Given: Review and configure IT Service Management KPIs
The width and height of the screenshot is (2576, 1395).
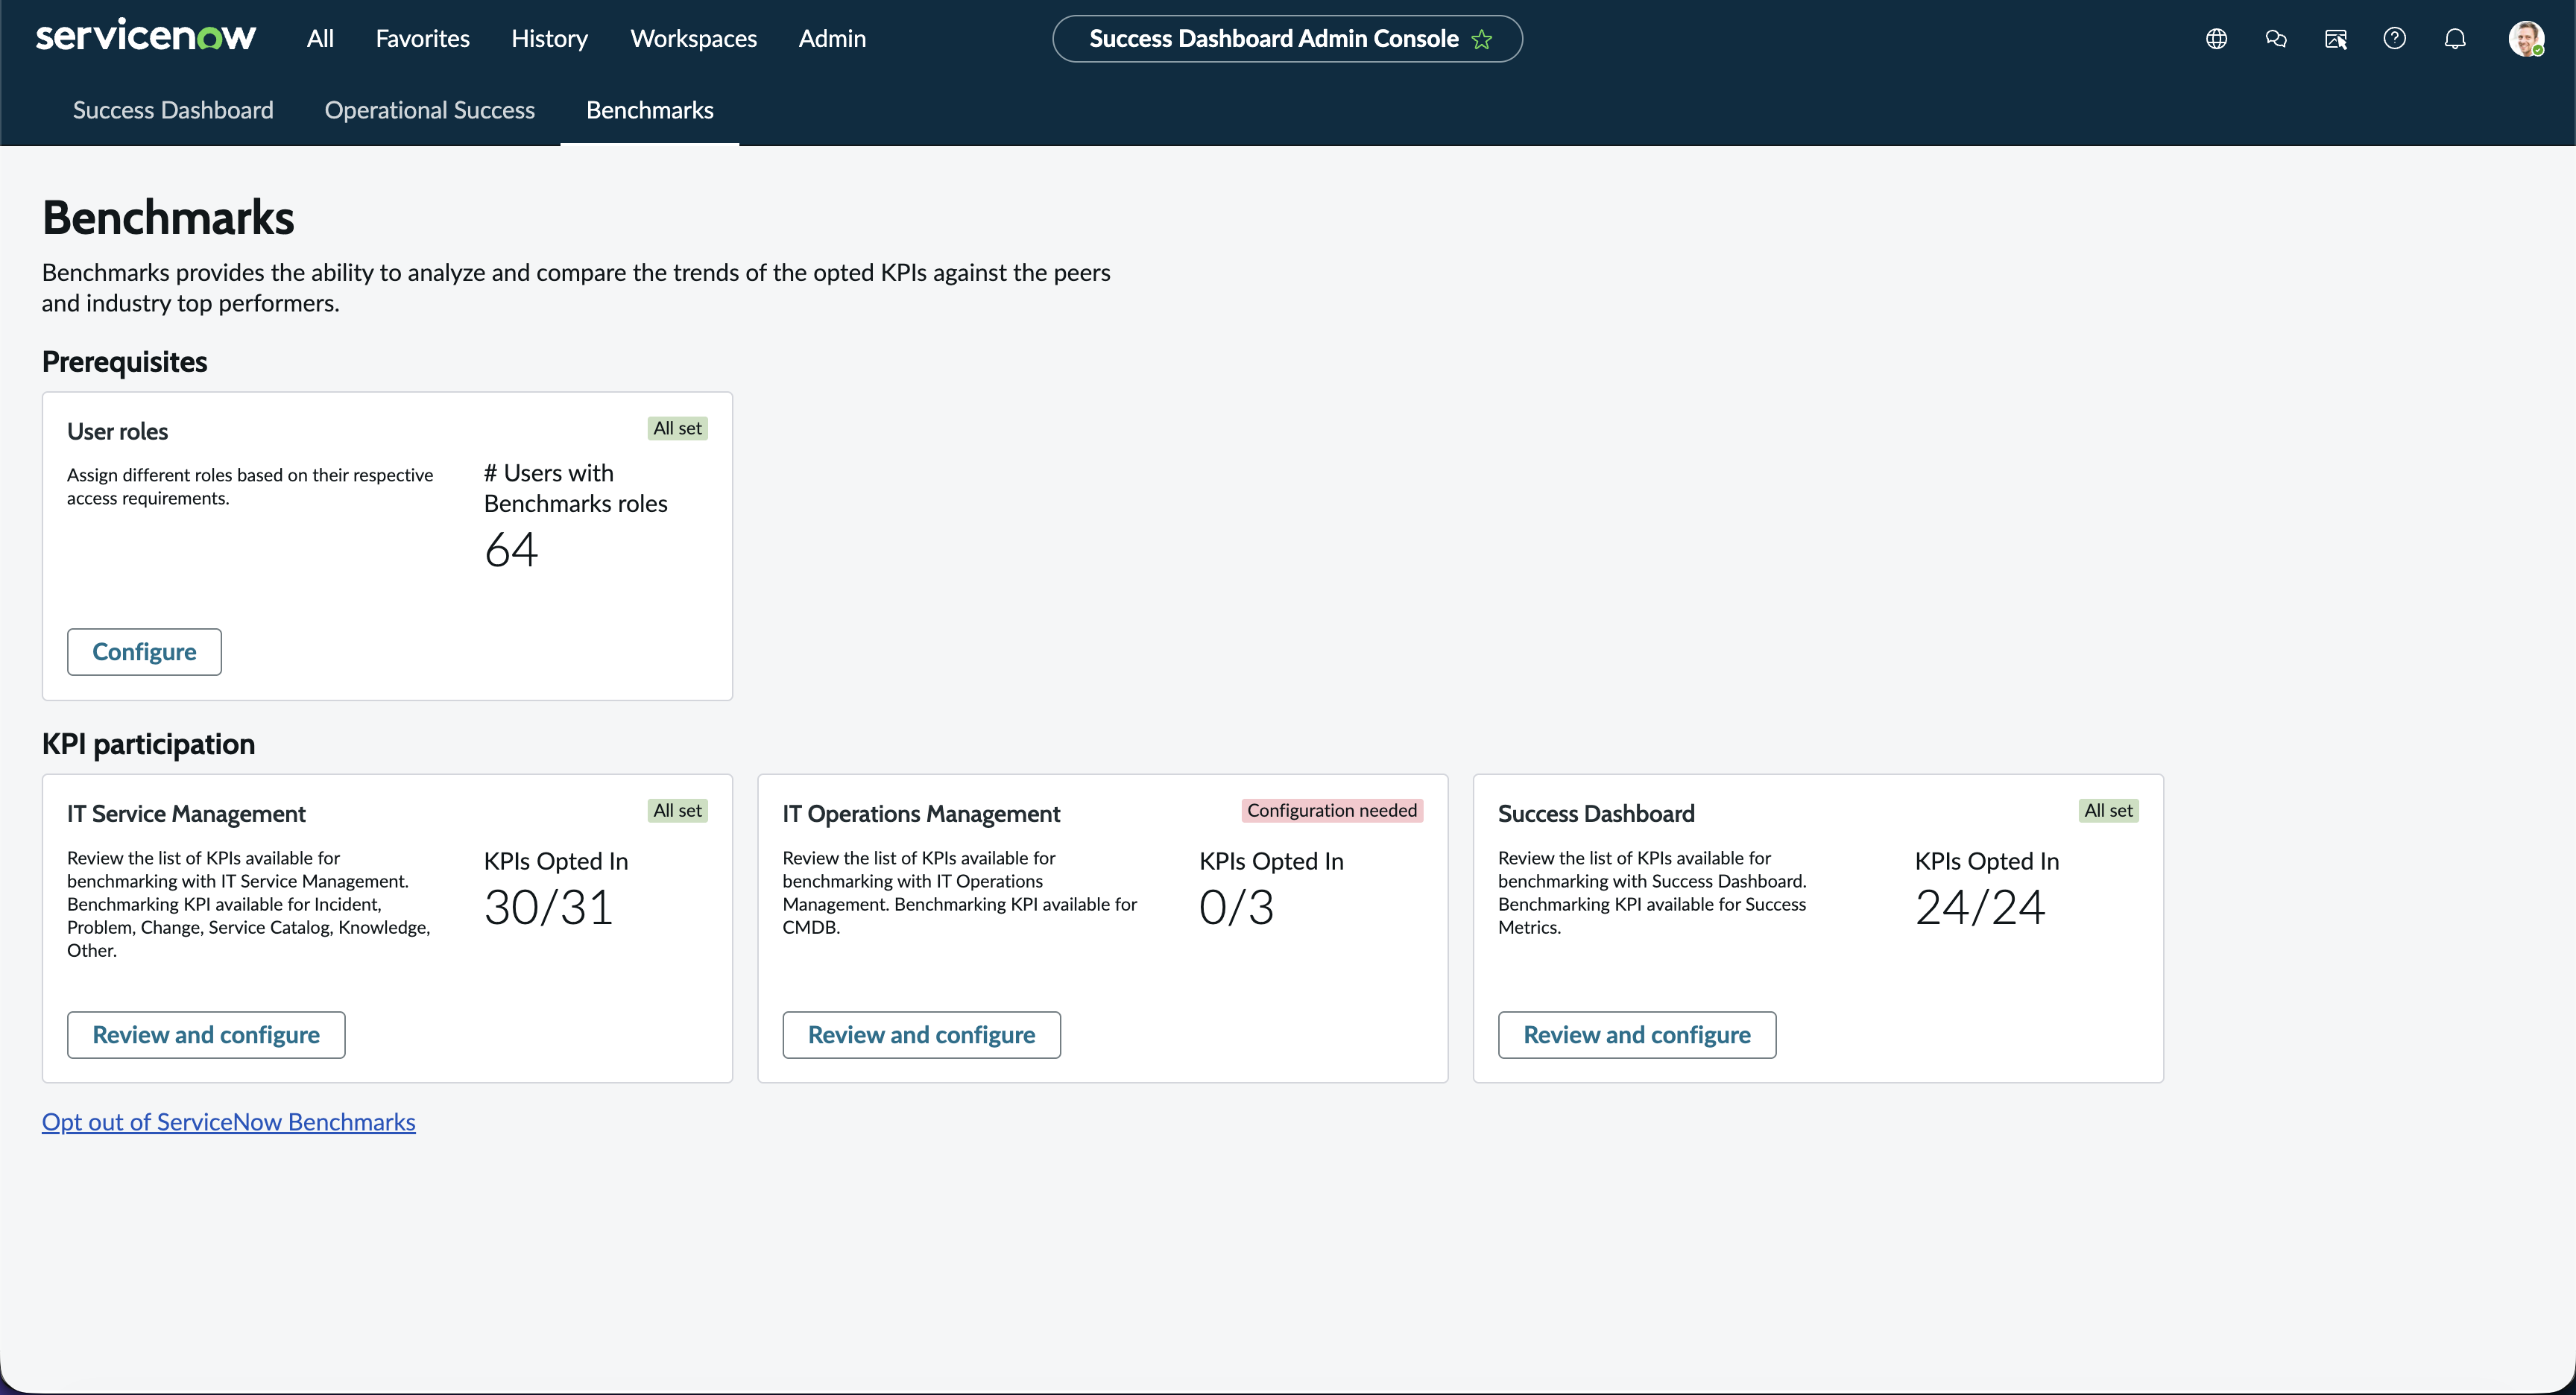Looking at the screenshot, I should pos(206,1035).
